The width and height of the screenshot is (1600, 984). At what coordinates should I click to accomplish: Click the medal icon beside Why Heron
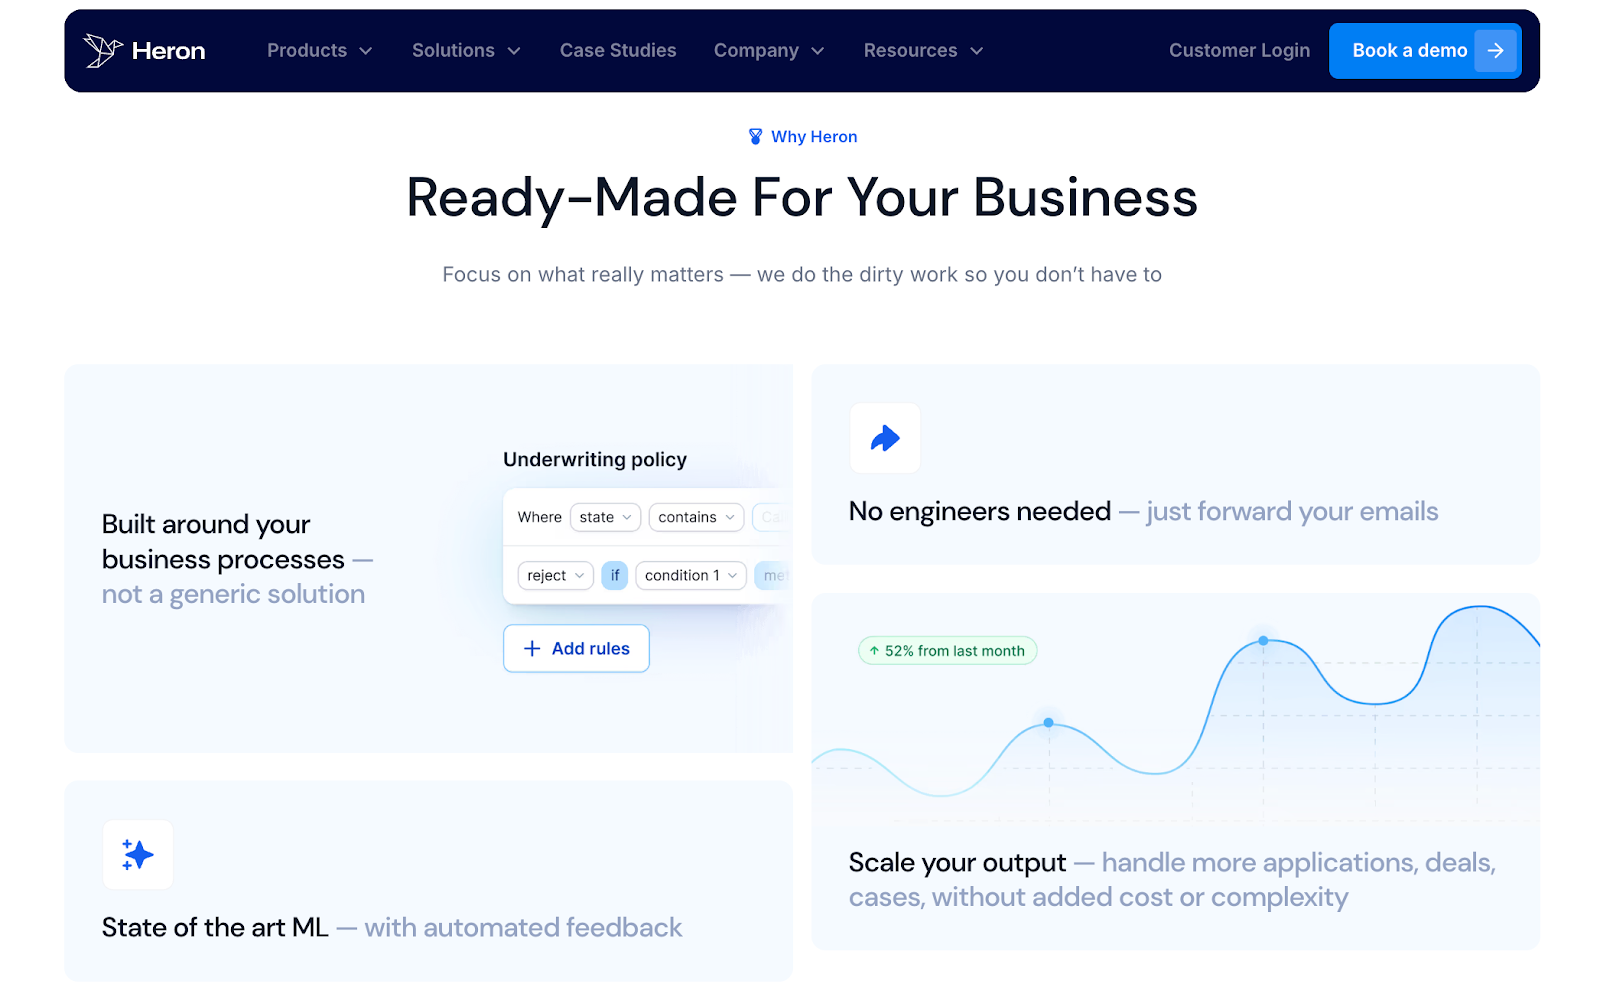755,136
